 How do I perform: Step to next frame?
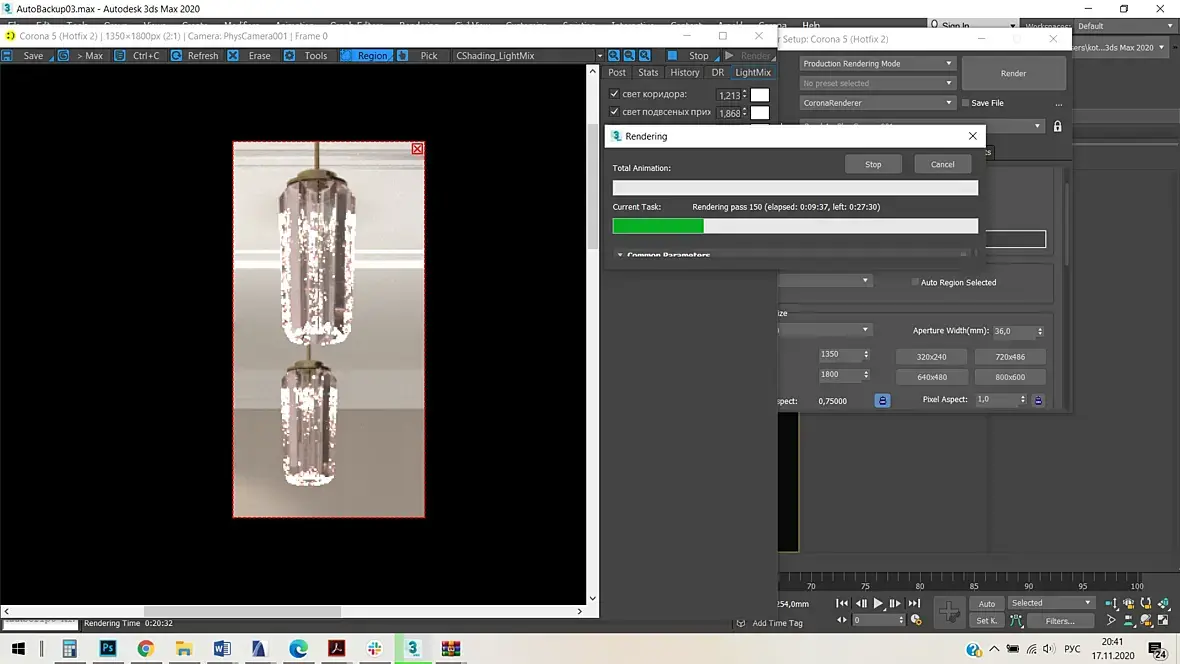tap(895, 603)
